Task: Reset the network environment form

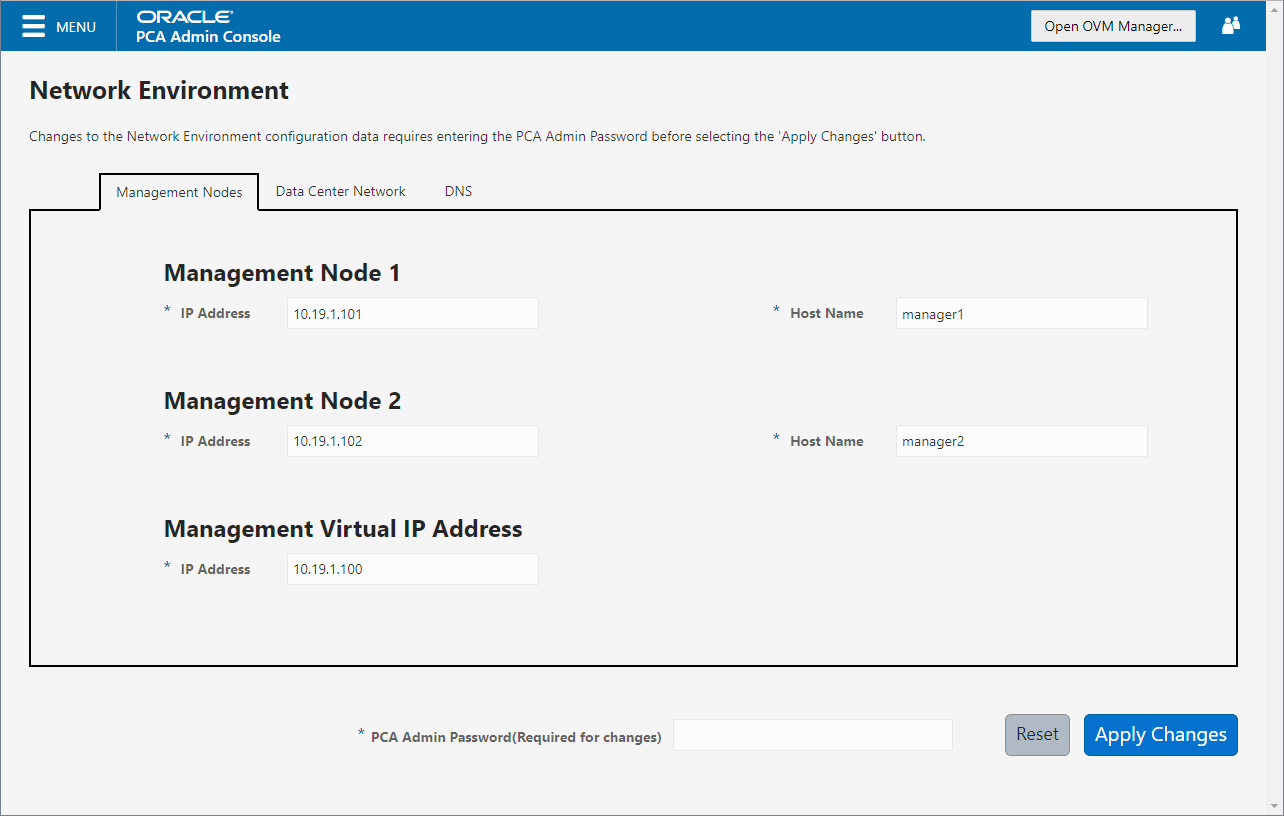Action: pyautogui.click(x=1037, y=734)
